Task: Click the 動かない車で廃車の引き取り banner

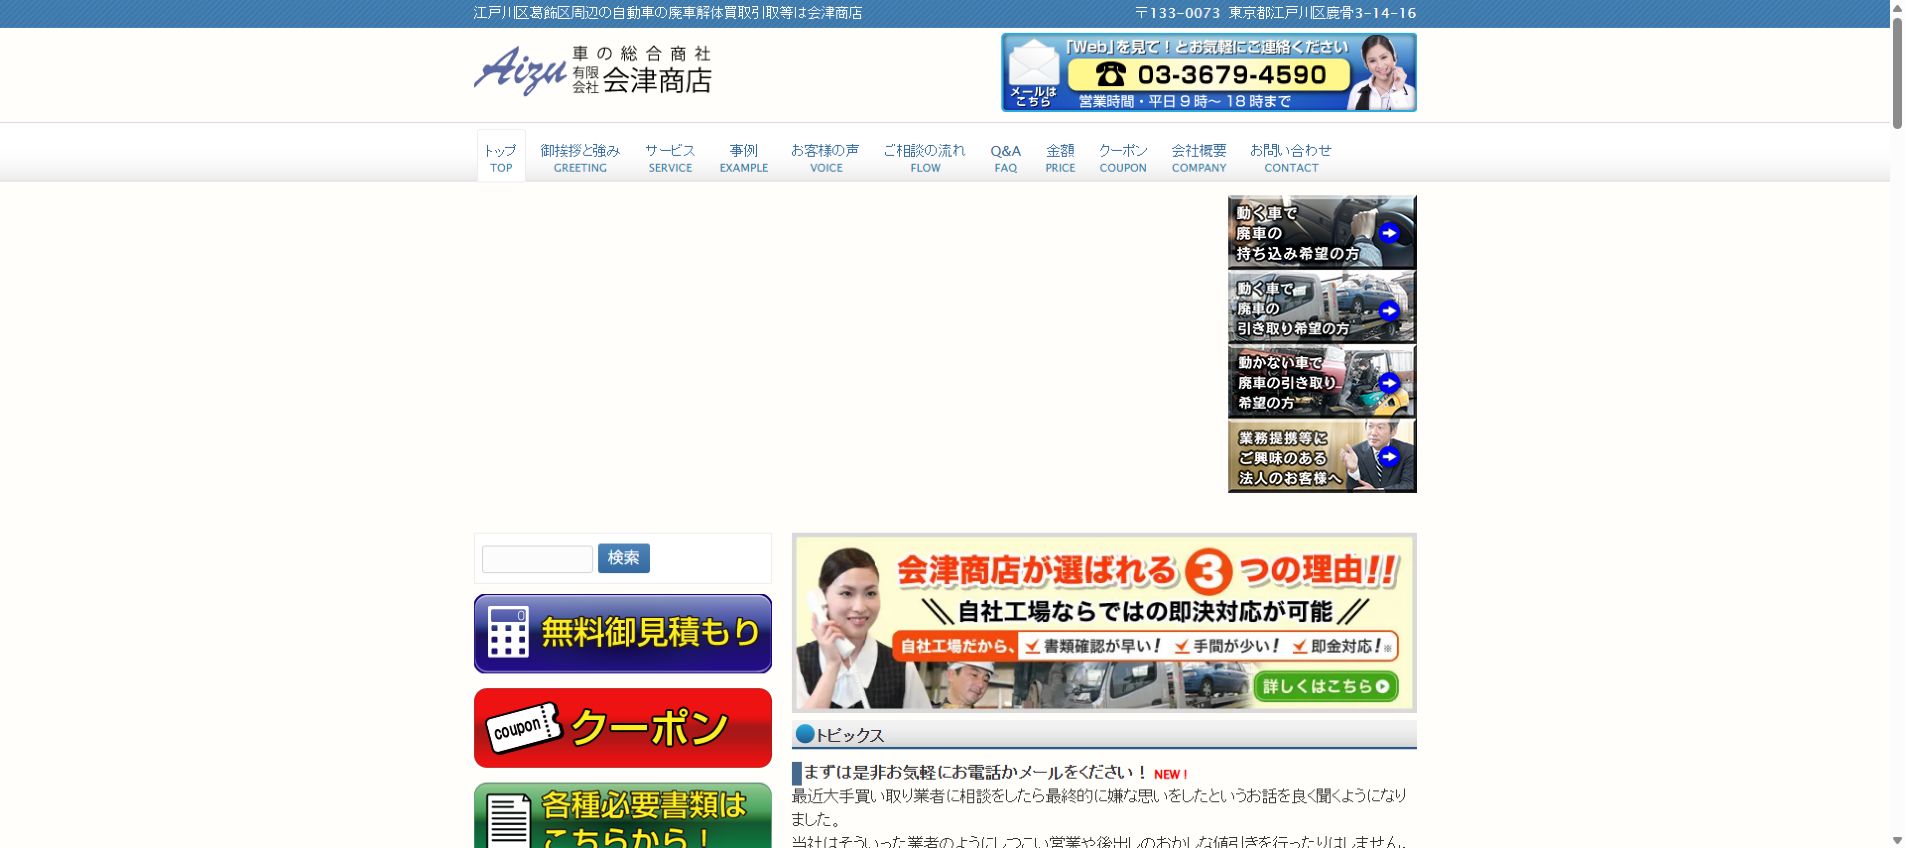Action: tap(1322, 381)
